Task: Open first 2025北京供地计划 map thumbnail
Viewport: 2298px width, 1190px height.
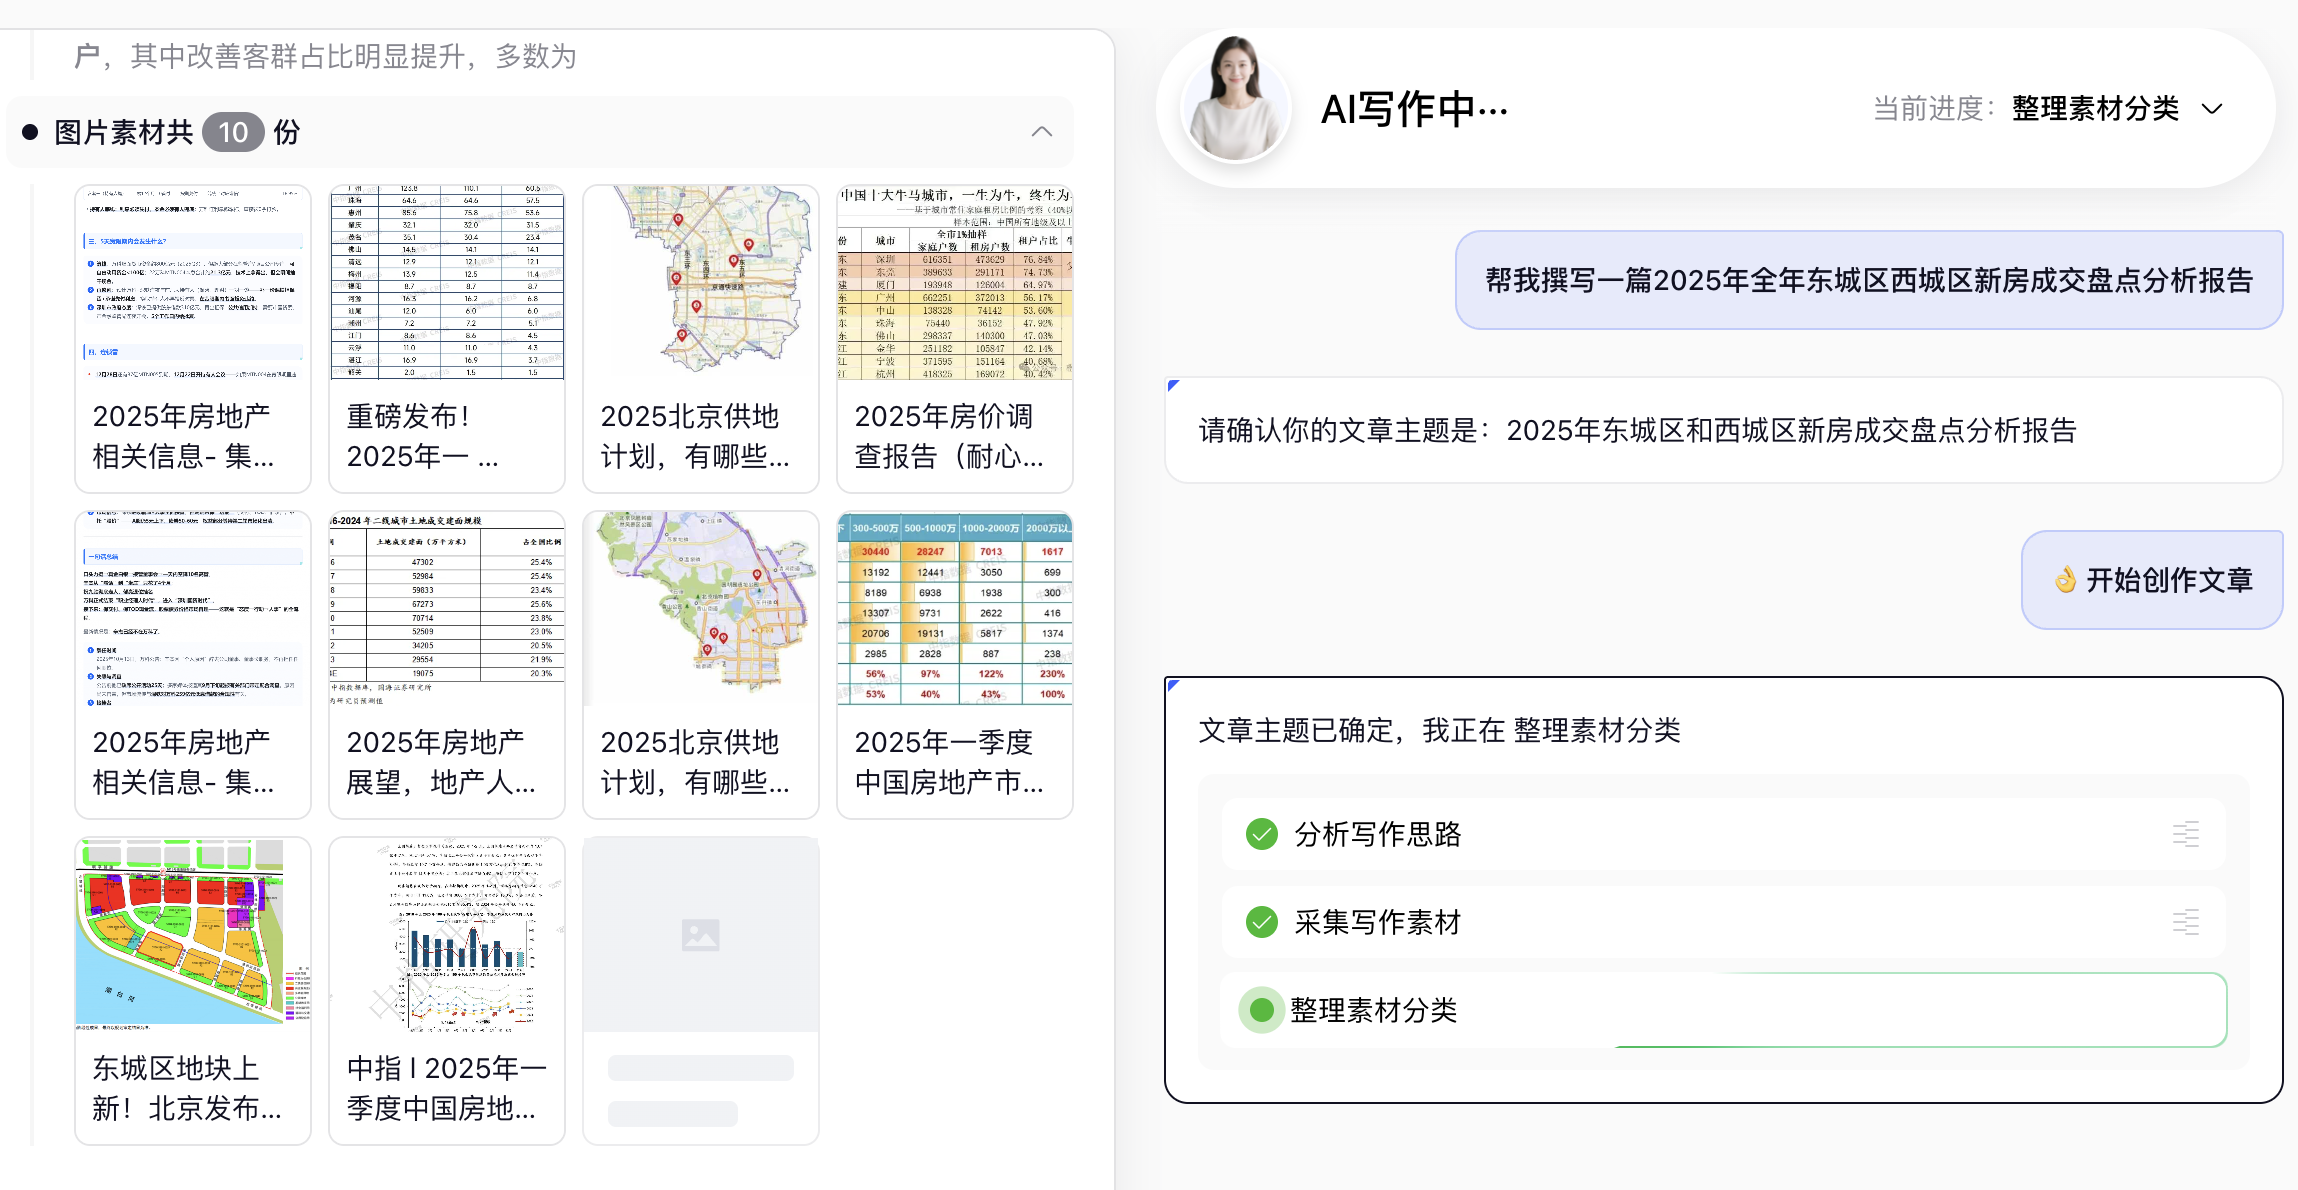Action: click(700, 282)
